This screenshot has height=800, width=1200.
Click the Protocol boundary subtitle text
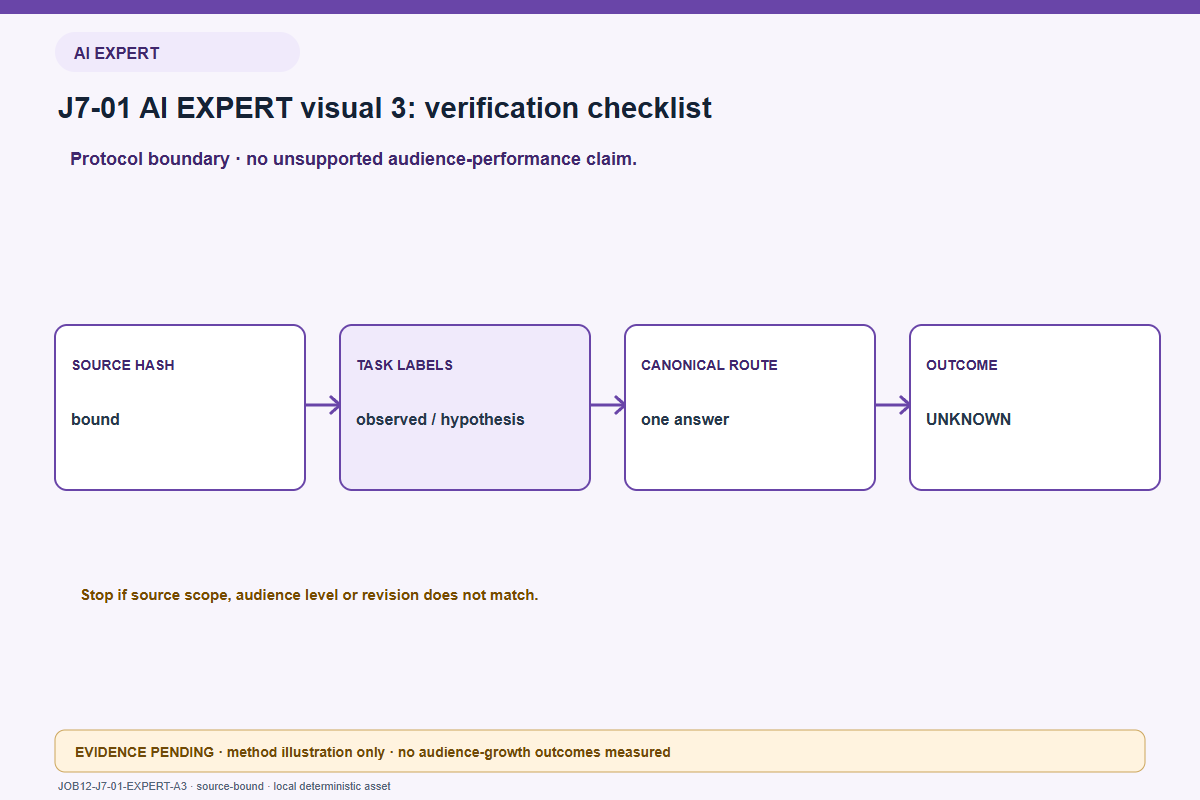coord(353,159)
